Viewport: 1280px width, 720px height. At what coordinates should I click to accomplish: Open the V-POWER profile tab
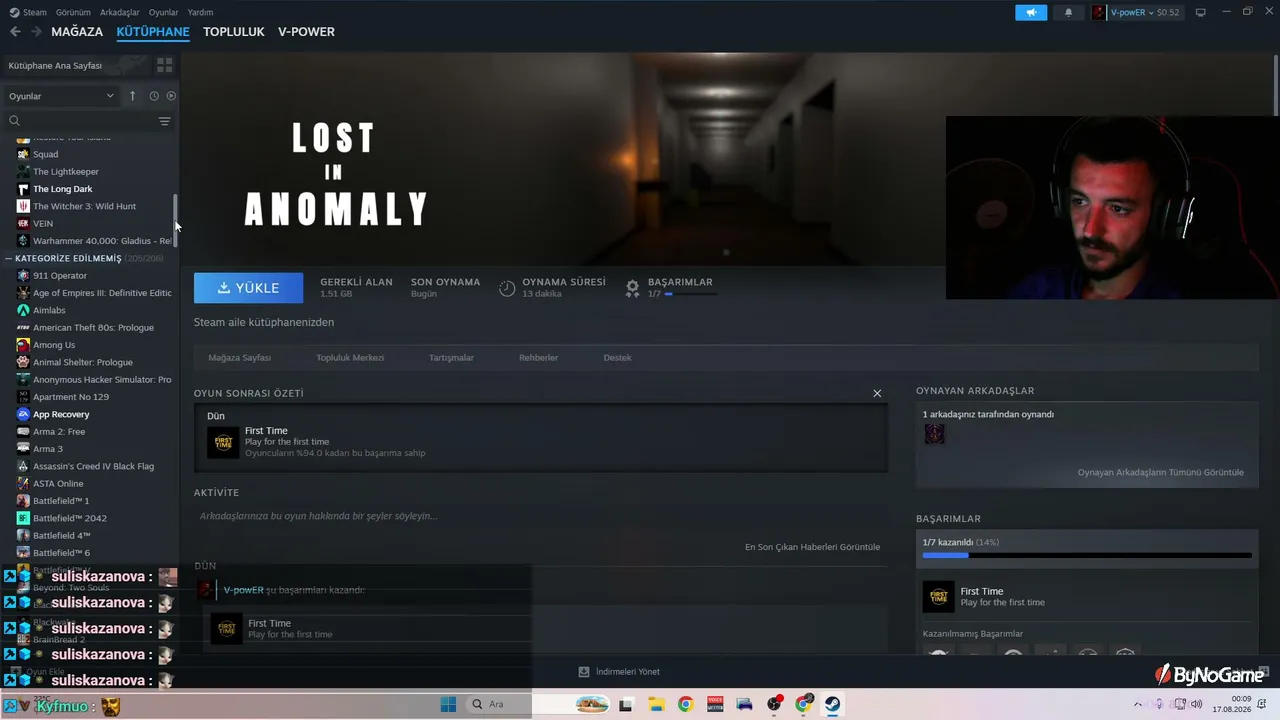coord(306,32)
